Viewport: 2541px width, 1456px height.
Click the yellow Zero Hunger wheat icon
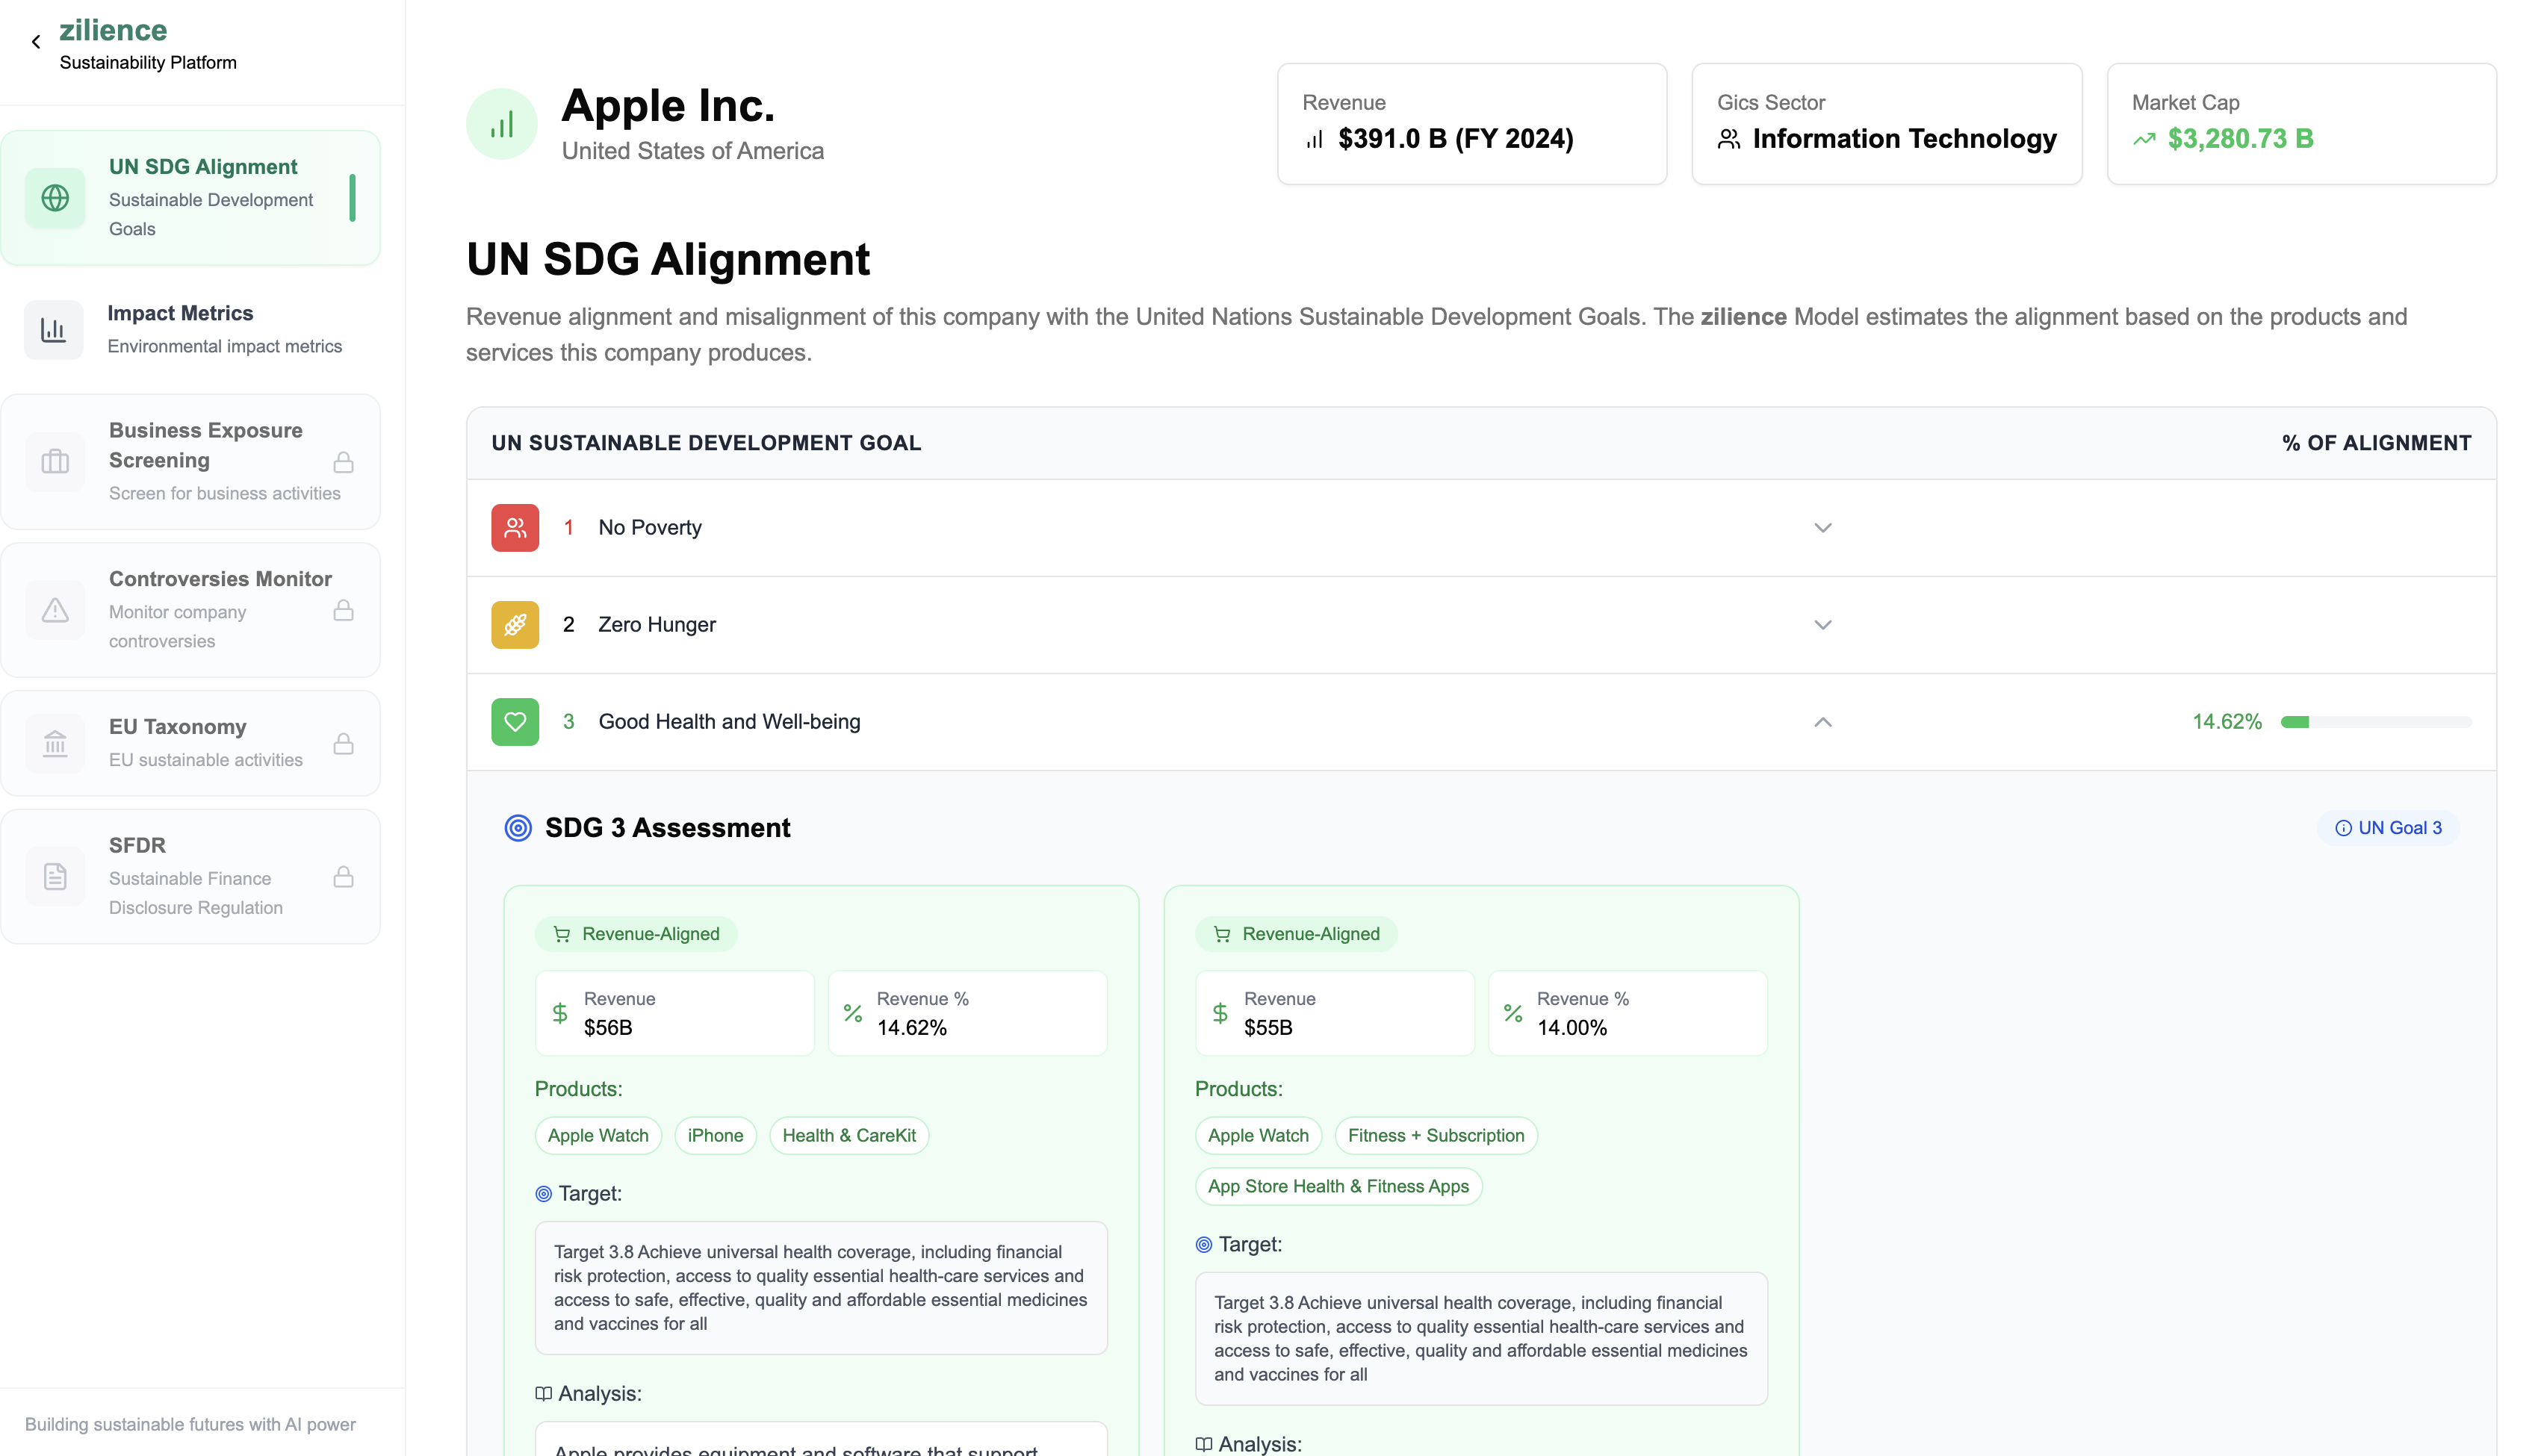point(515,625)
